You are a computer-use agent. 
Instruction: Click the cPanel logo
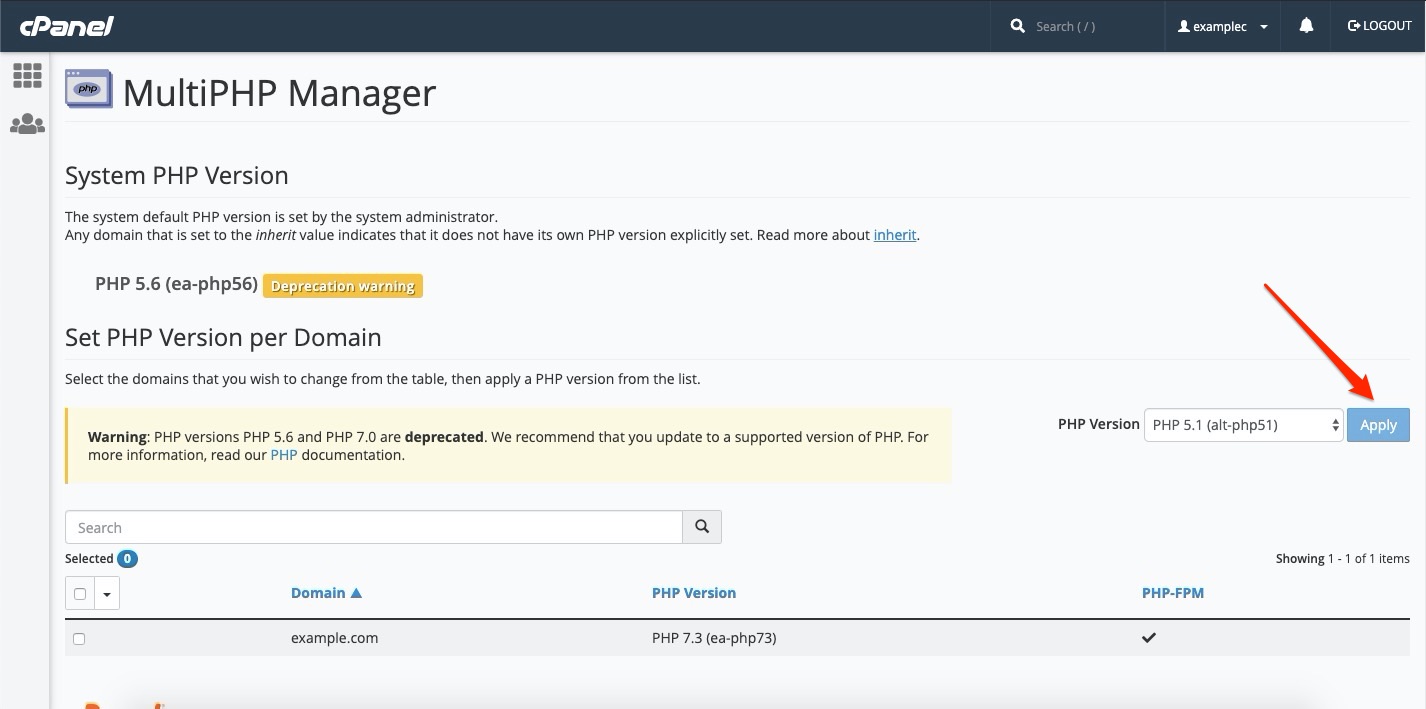(x=66, y=26)
